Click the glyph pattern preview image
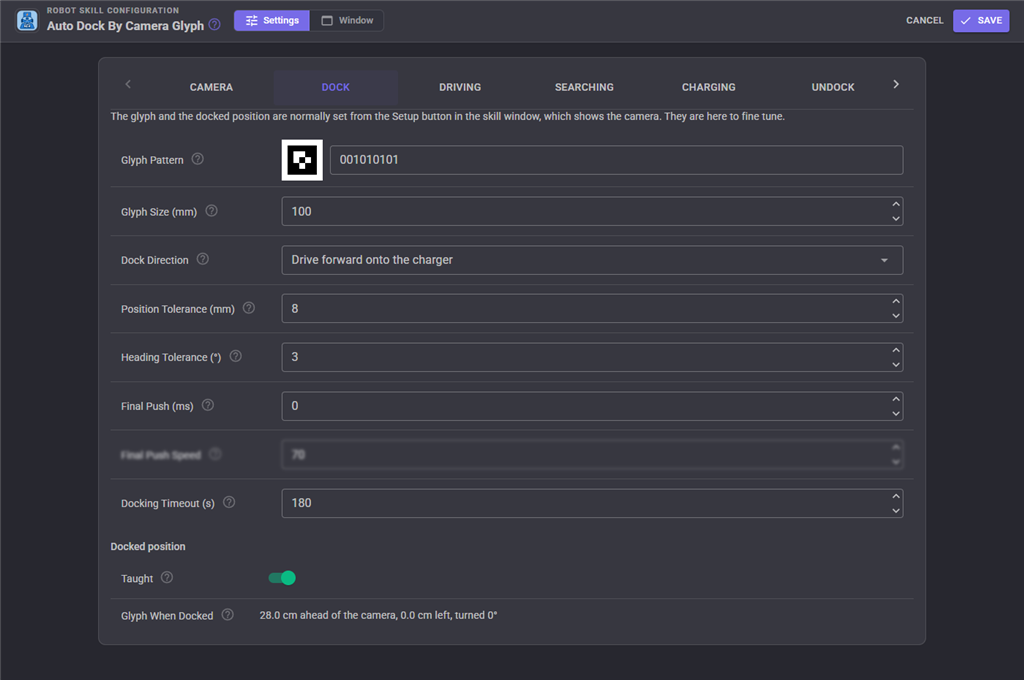 pos(302,160)
